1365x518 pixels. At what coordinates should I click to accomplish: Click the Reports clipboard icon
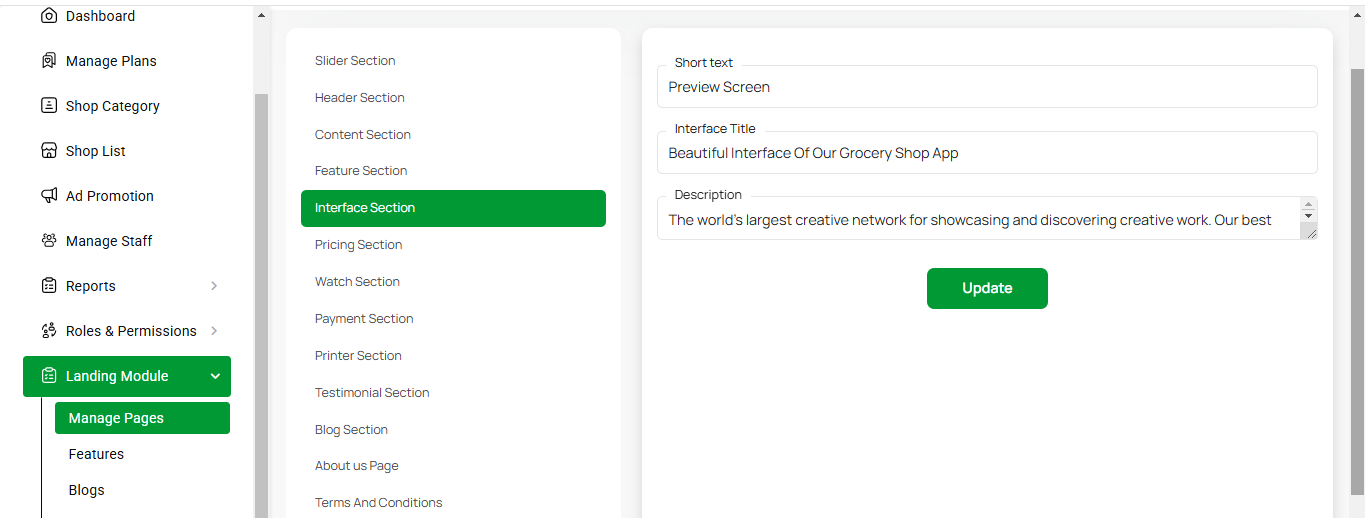pyautogui.click(x=48, y=286)
